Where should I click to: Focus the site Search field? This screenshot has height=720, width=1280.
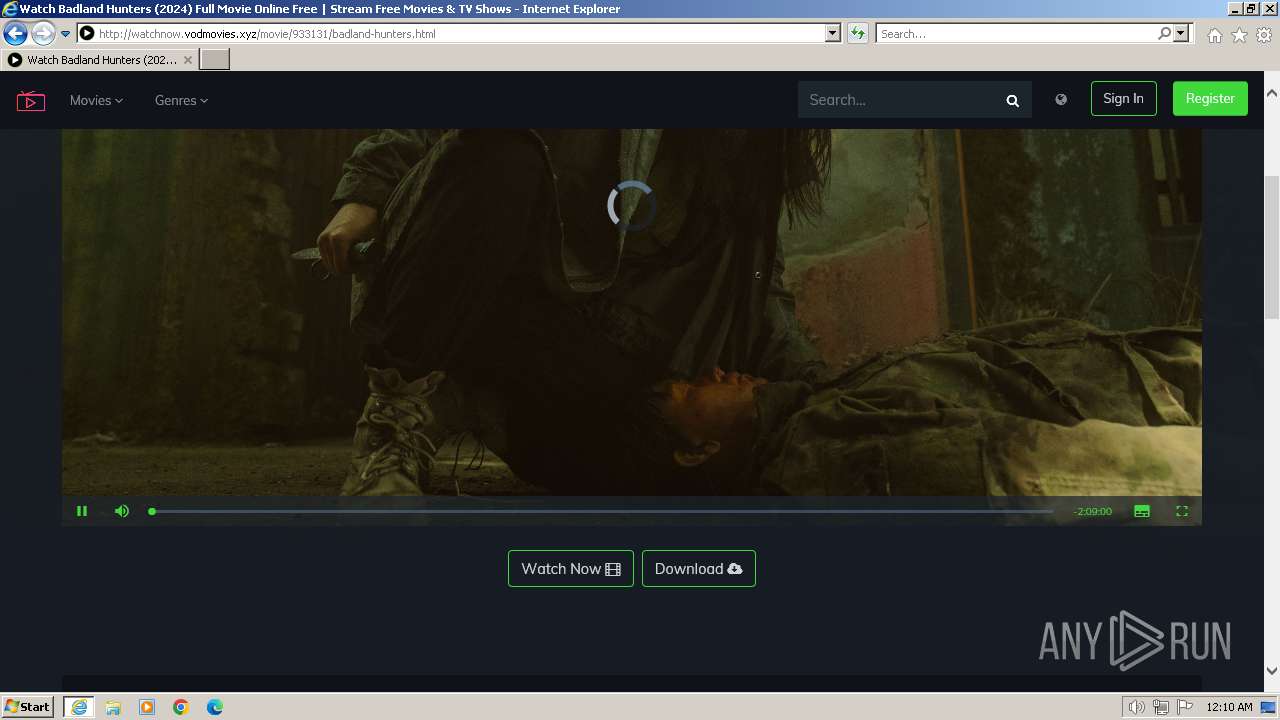click(900, 100)
